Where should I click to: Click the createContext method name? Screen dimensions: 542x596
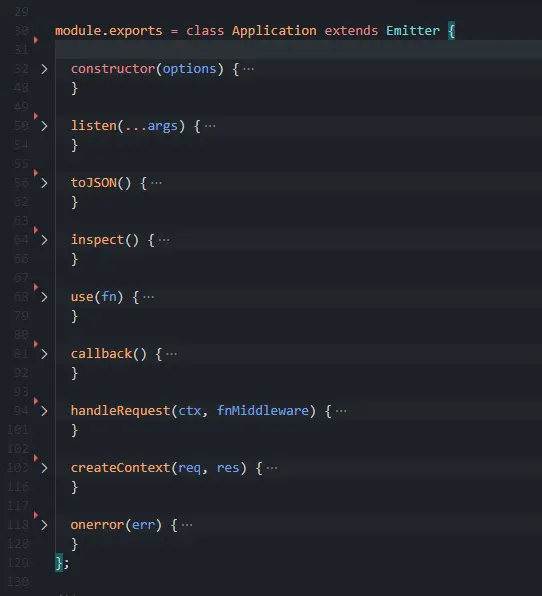(x=120, y=468)
